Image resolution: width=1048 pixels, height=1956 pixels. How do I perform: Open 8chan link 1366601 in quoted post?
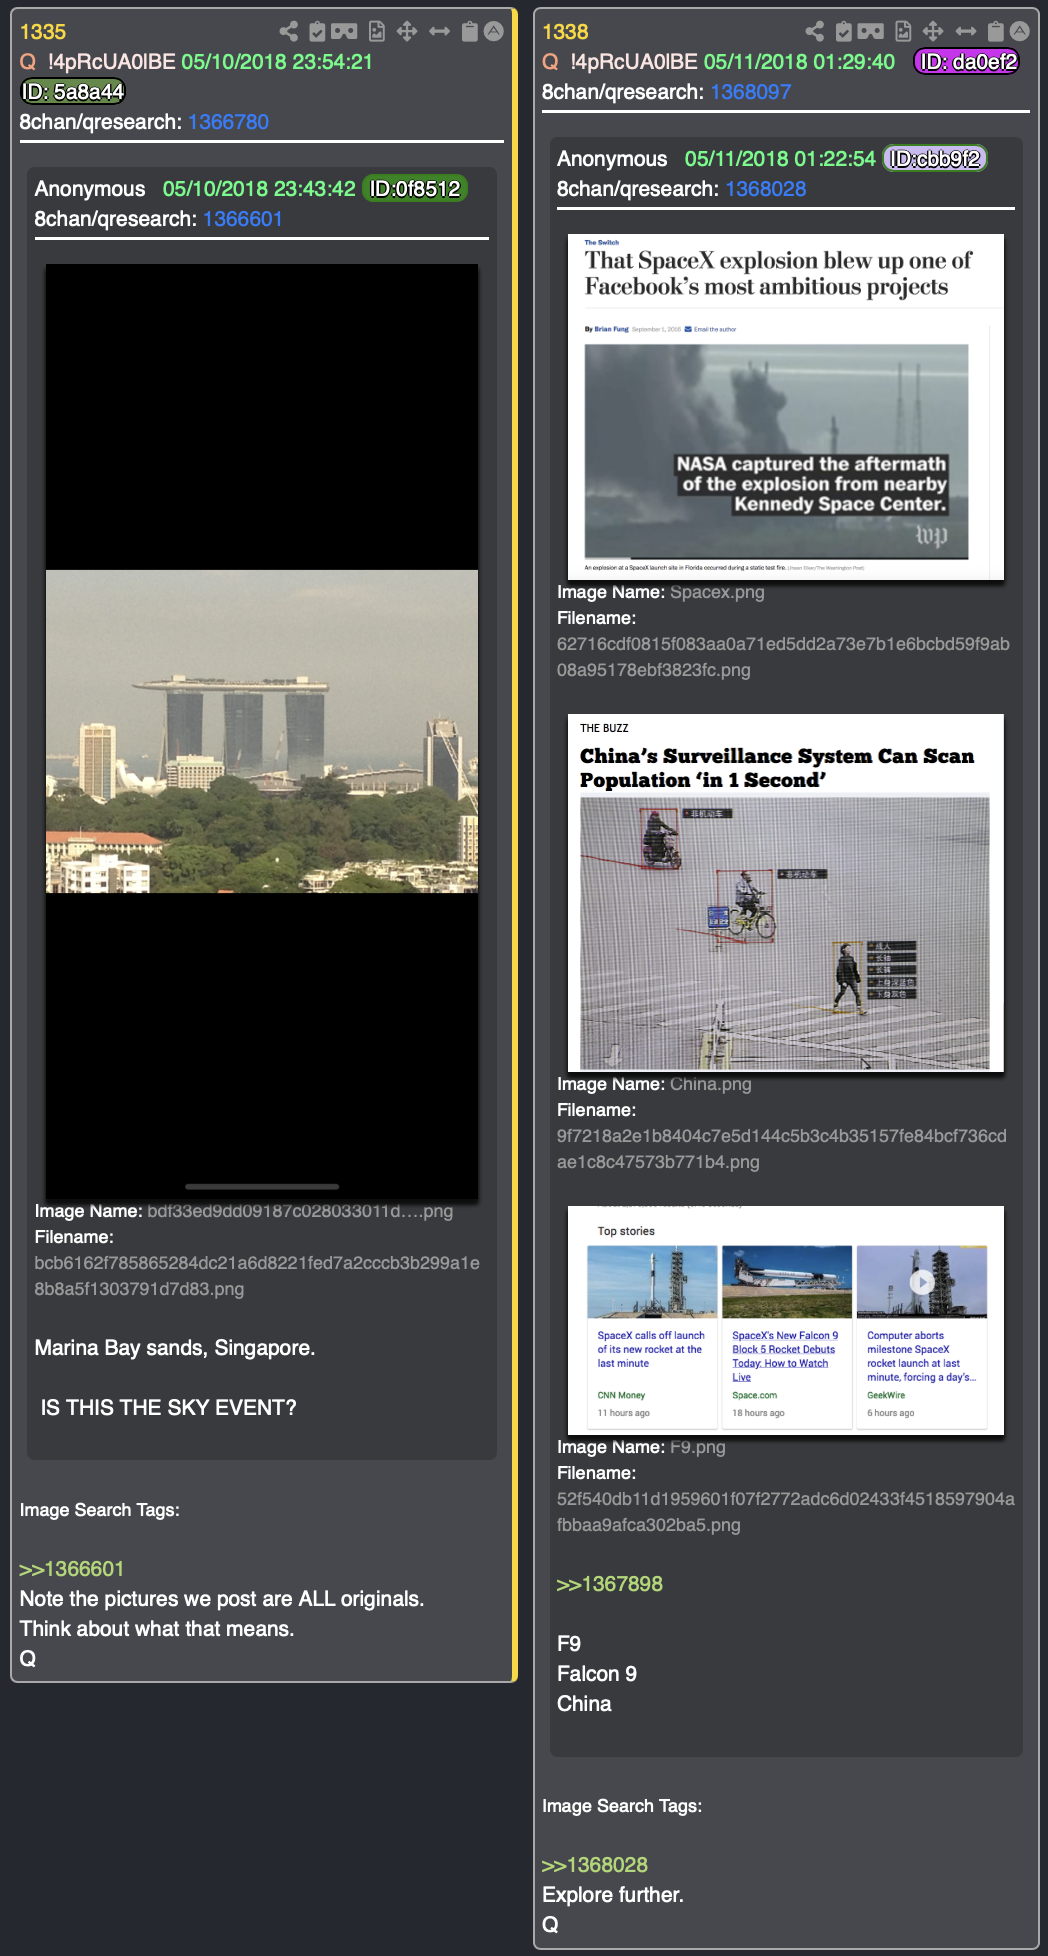(x=242, y=219)
